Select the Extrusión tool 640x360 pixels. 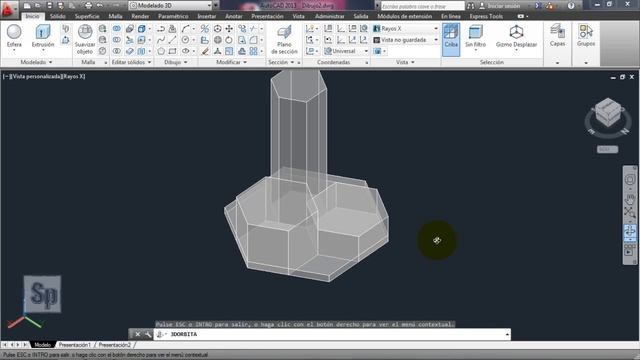coord(43,36)
